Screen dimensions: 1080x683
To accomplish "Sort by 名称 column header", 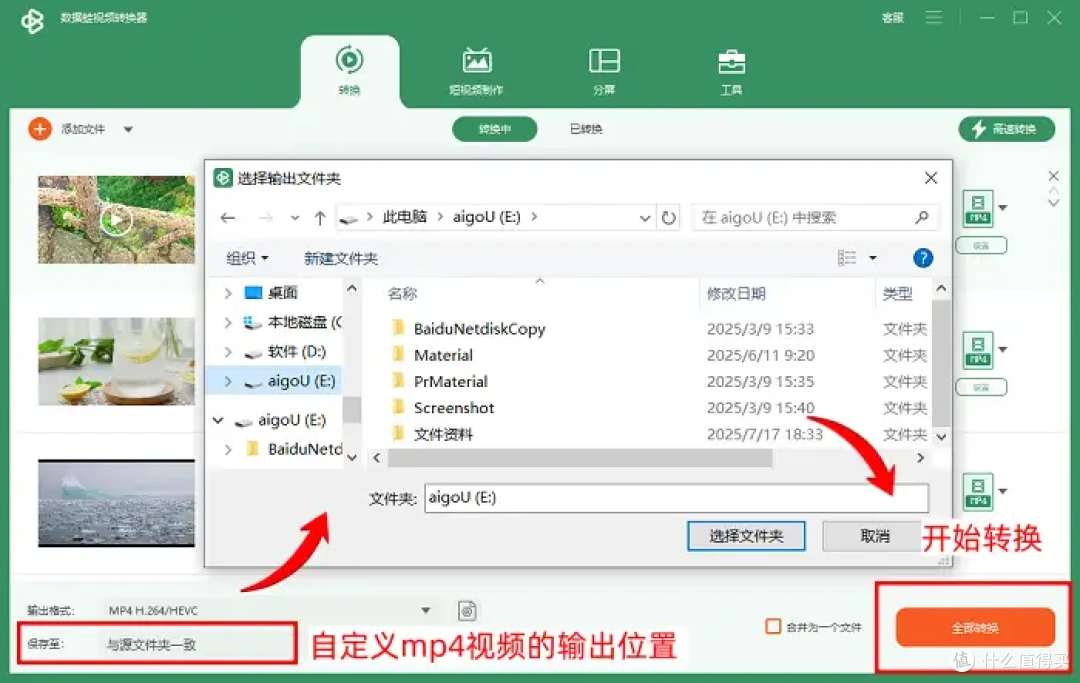I will tap(402, 294).
